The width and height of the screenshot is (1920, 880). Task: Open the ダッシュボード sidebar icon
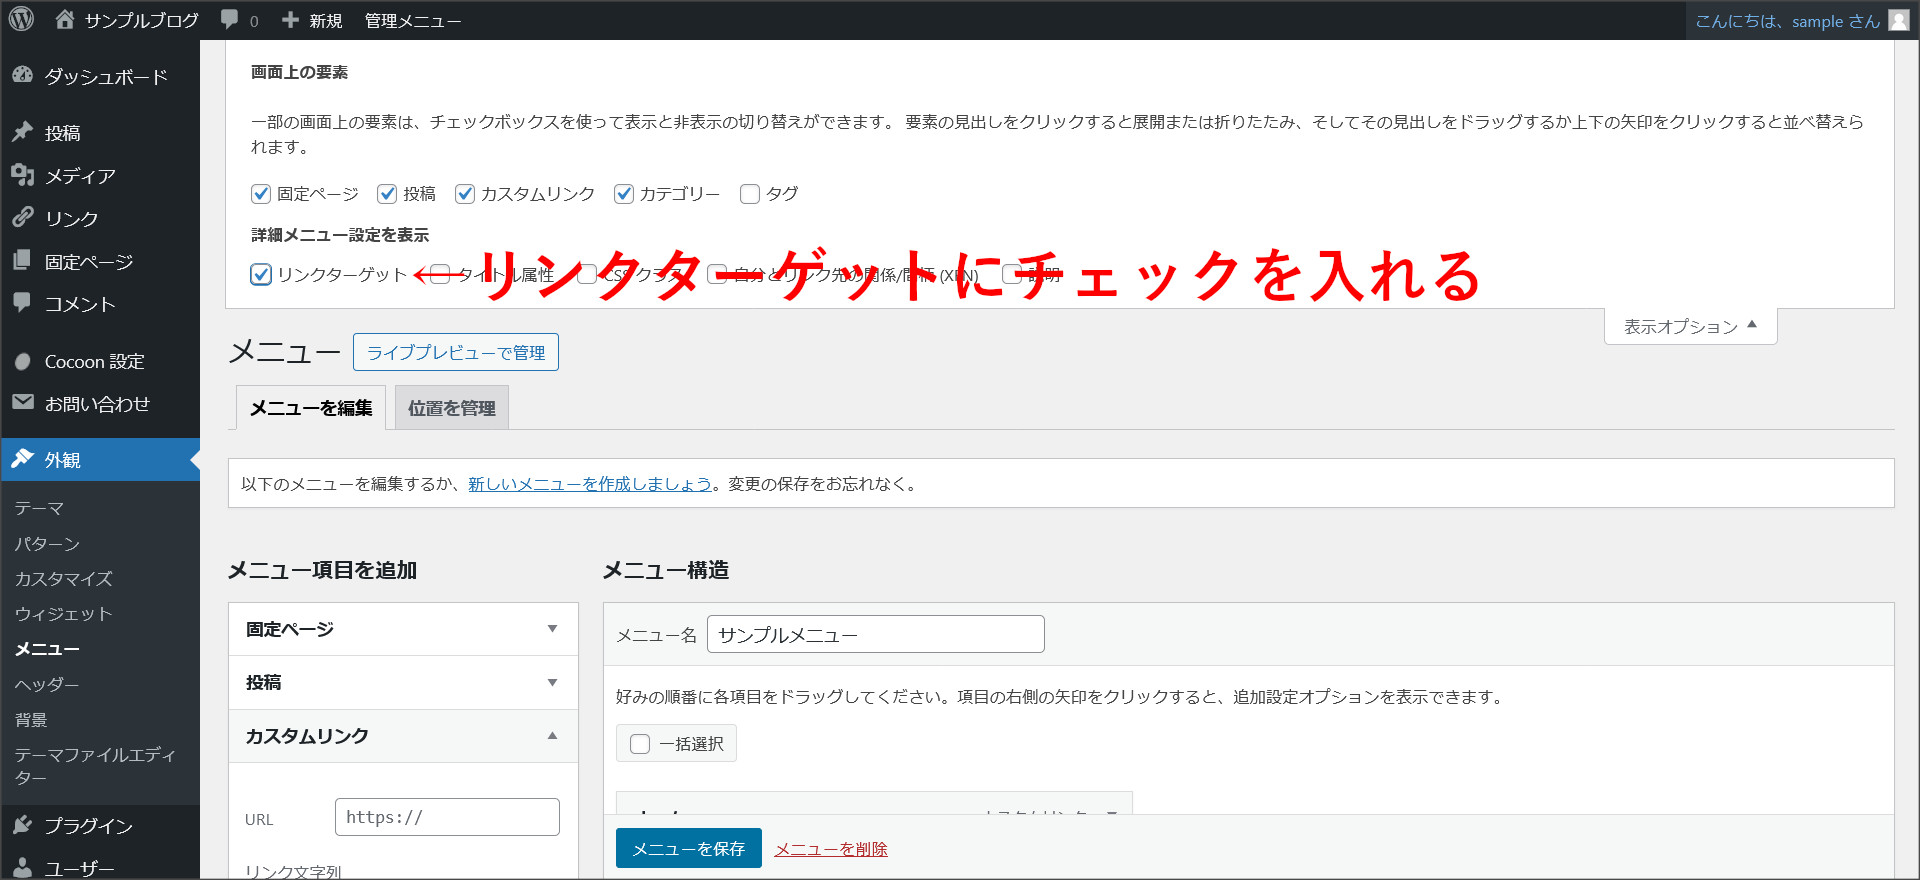pyautogui.click(x=22, y=76)
